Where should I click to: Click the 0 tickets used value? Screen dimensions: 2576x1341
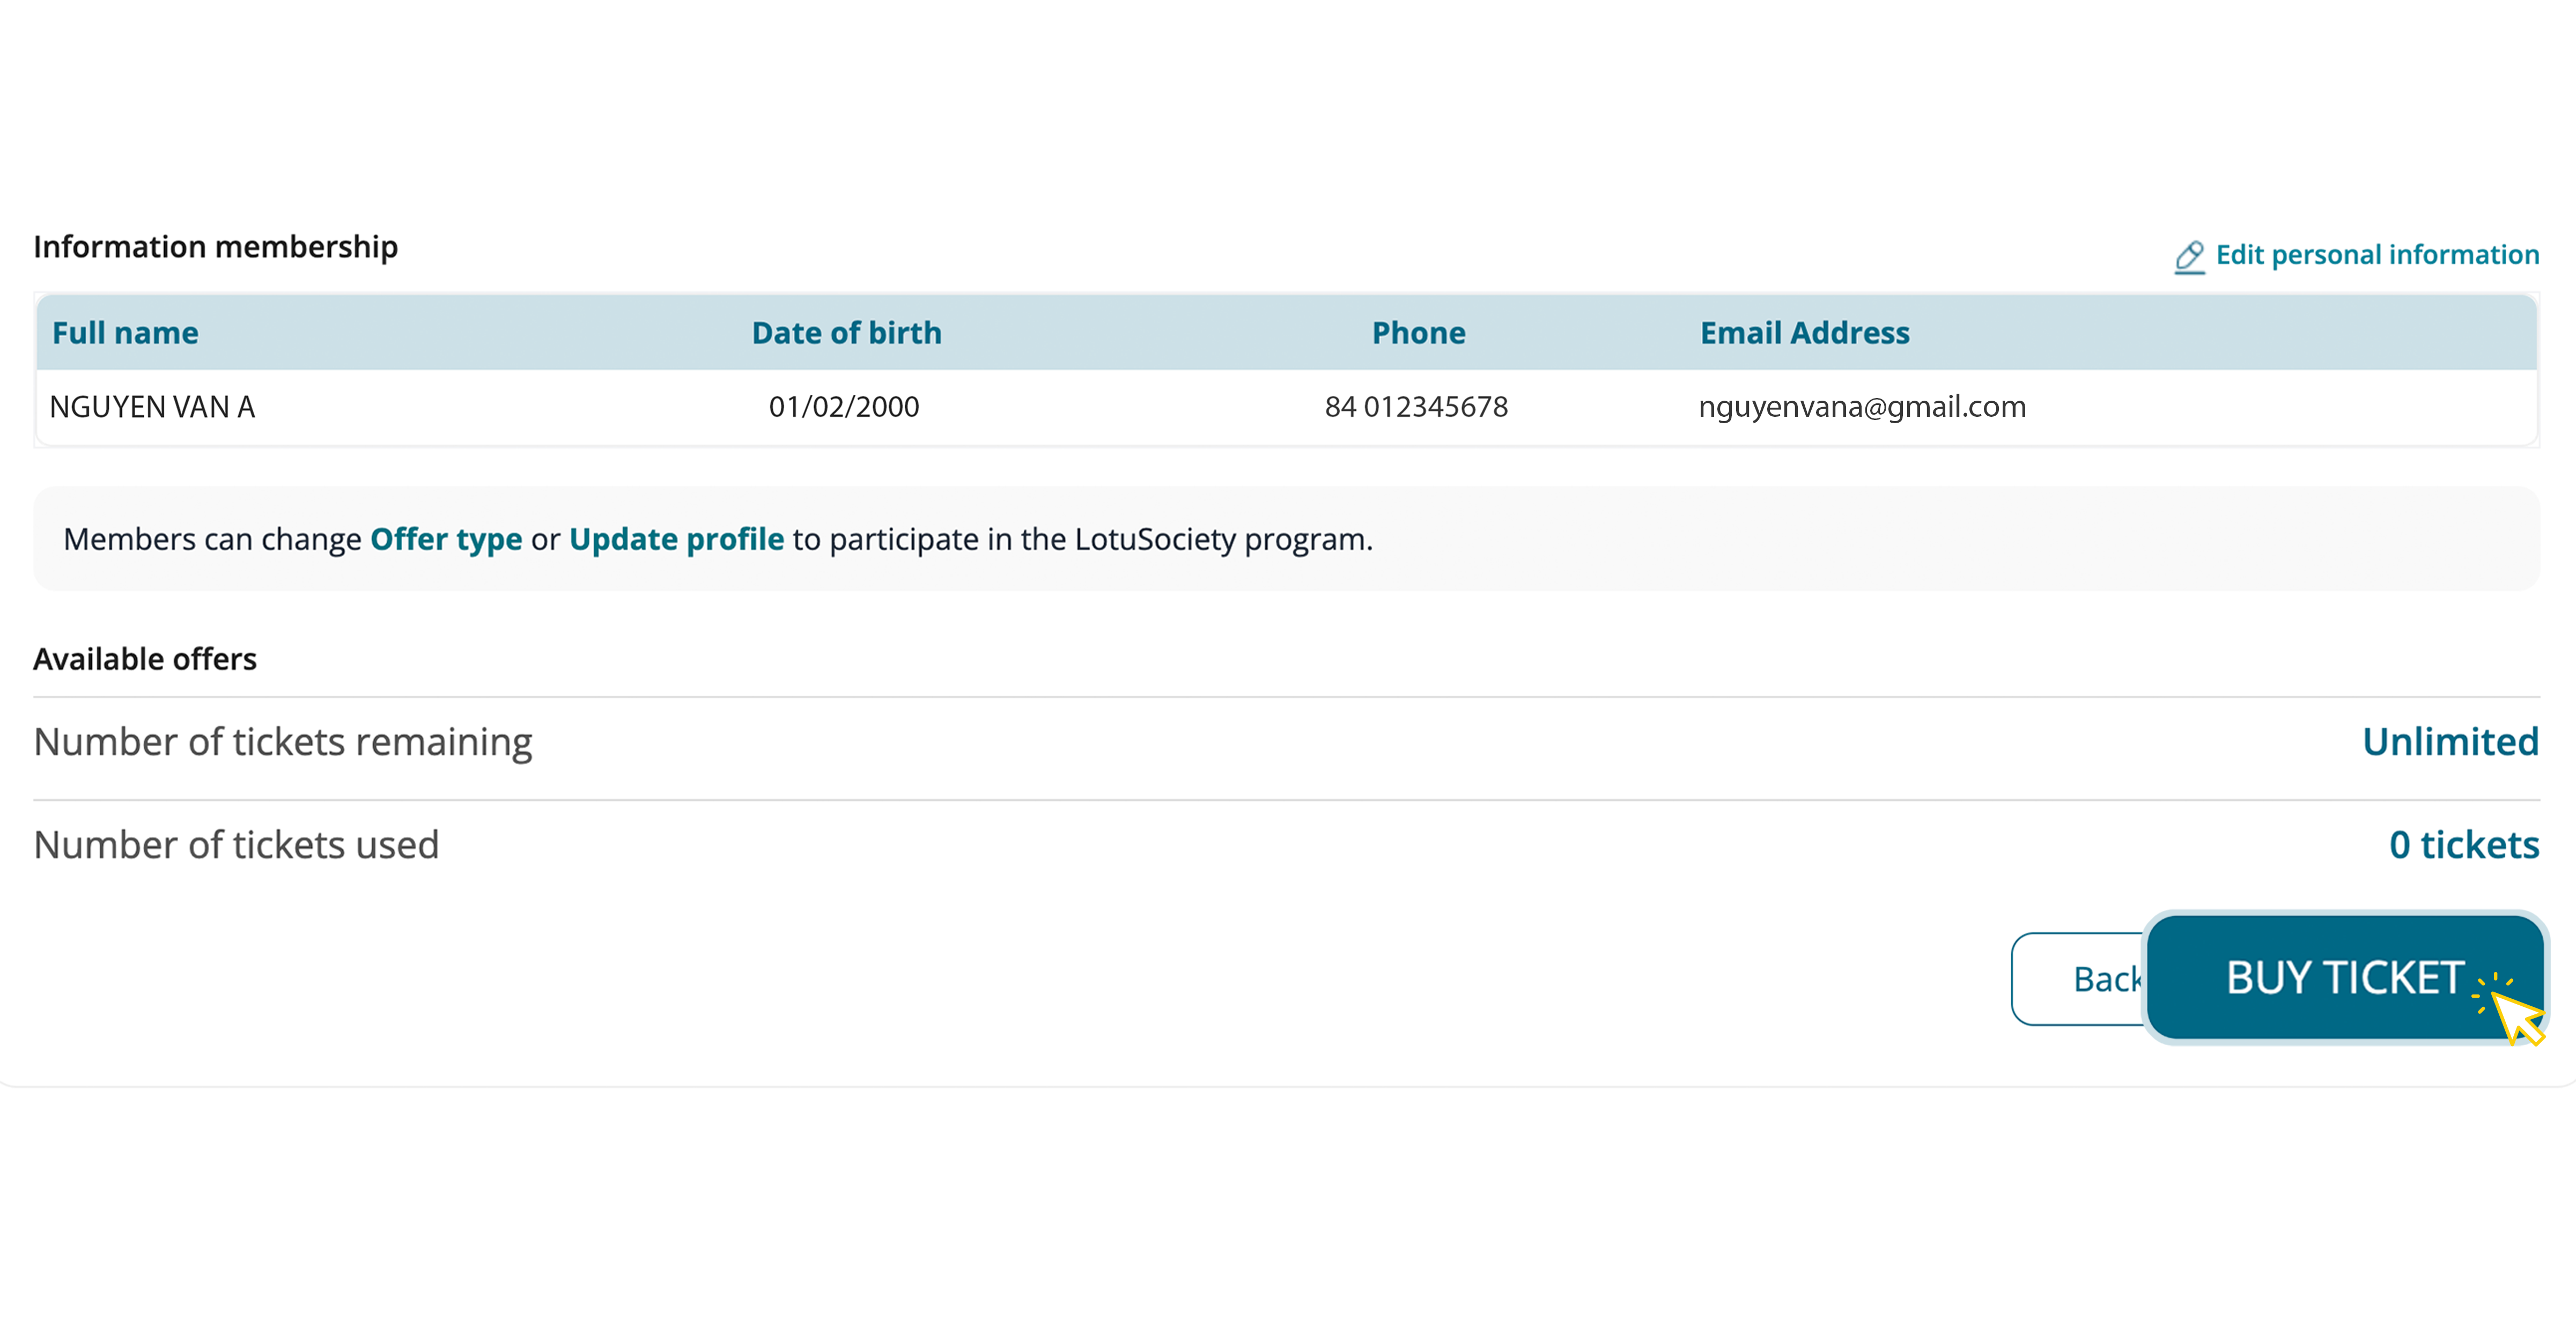pos(2463,845)
